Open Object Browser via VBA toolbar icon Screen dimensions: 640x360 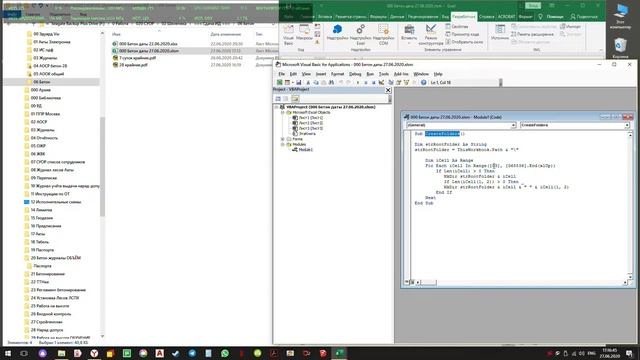coord(407,82)
